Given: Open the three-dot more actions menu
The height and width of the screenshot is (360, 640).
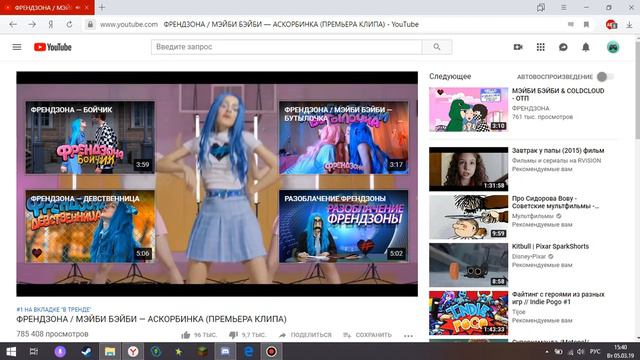Looking at the screenshot, I should click(409, 336).
